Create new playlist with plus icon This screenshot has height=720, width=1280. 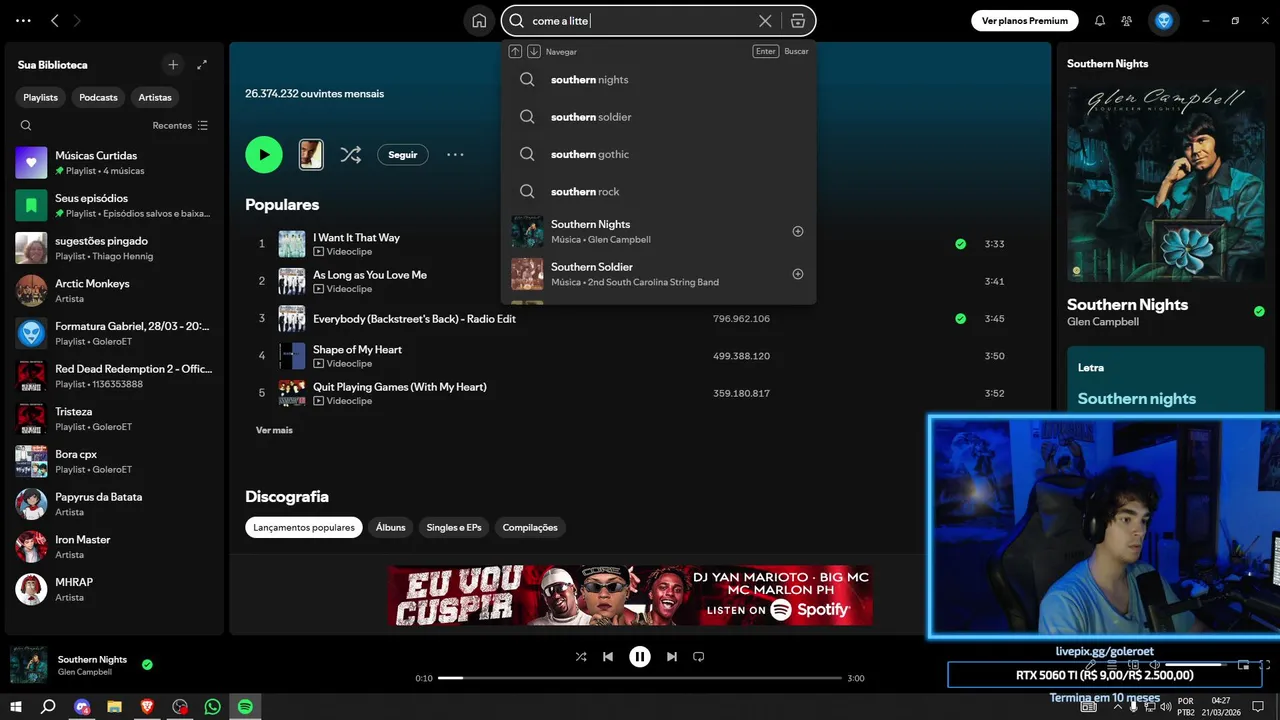[x=173, y=64]
